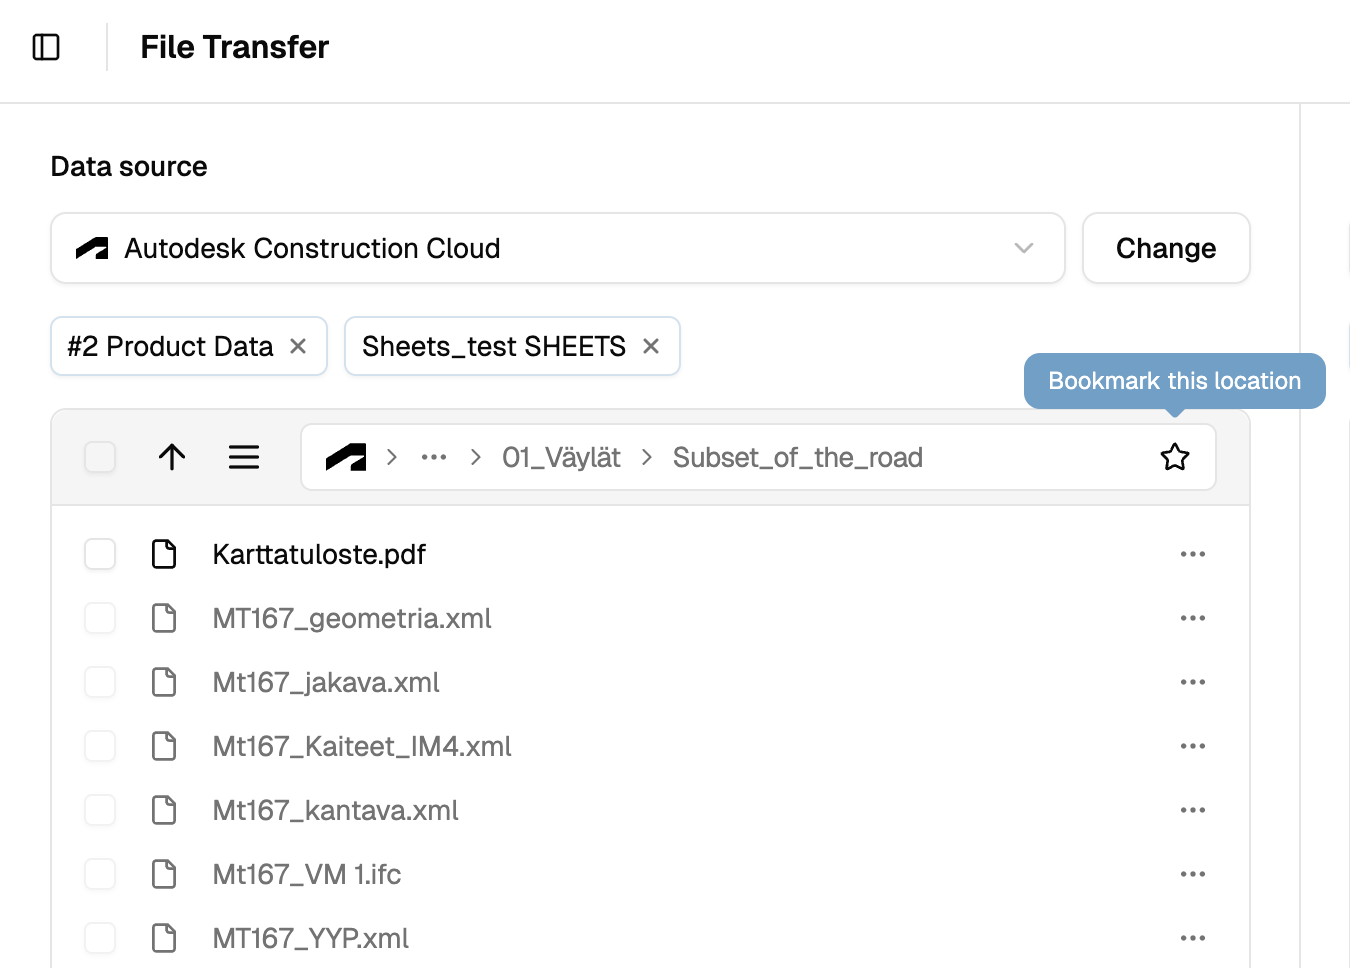Image resolution: width=1350 pixels, height=968 pixels.
Task: Navigate to 01_Väylät in the breadcrumb
Action: (561, 457)
